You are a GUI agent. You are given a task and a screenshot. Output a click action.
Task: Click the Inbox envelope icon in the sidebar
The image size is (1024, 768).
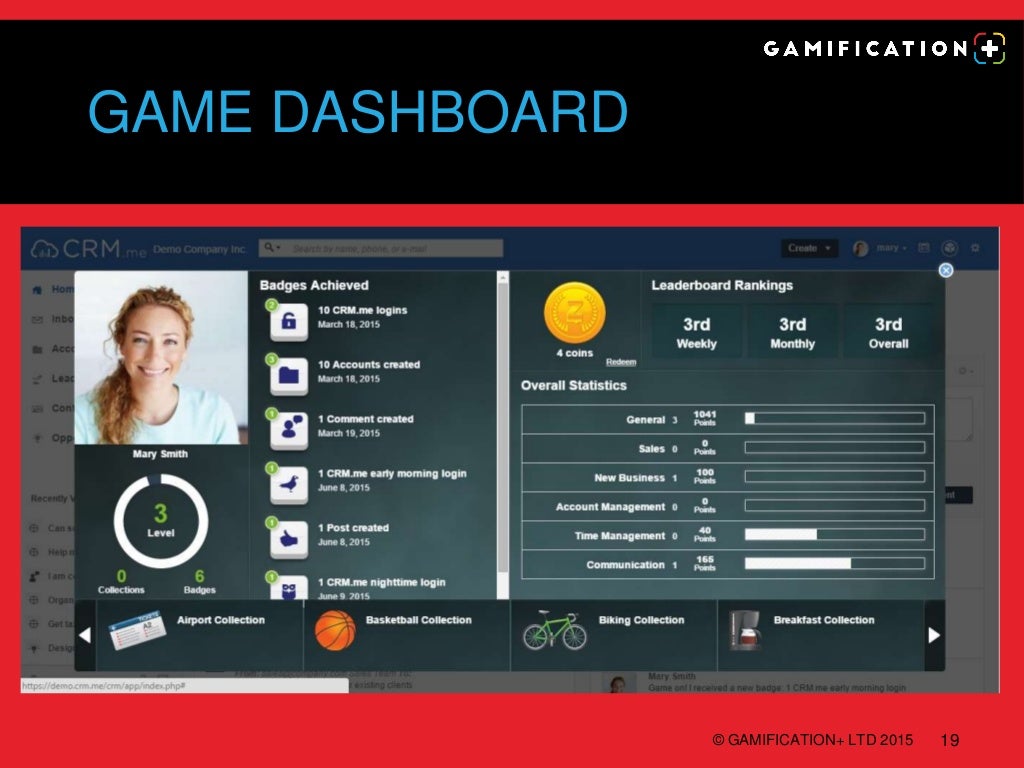37,319
